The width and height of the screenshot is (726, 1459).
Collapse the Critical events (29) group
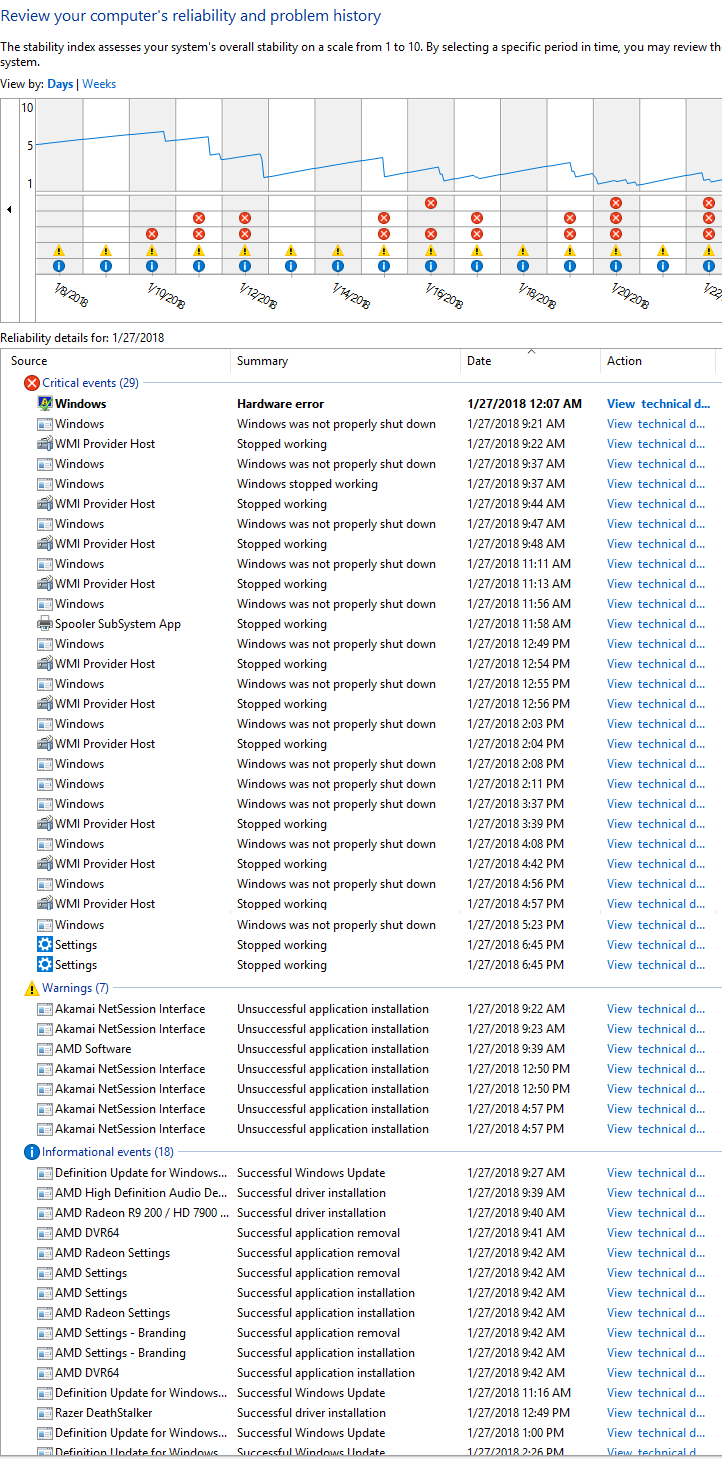pyautogui.click(x=90, y=383)
